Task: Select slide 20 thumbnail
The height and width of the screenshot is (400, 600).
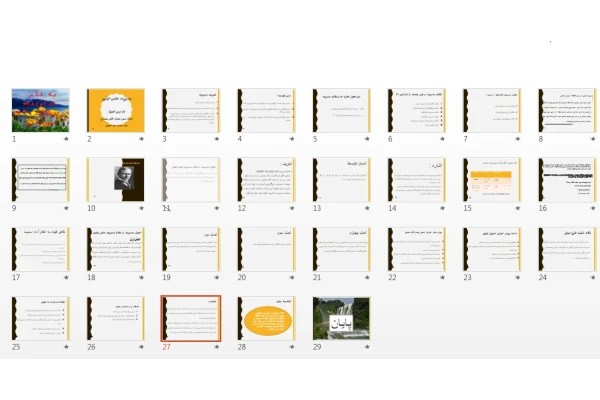Action: pyautogui.click(x=266, y=249)
